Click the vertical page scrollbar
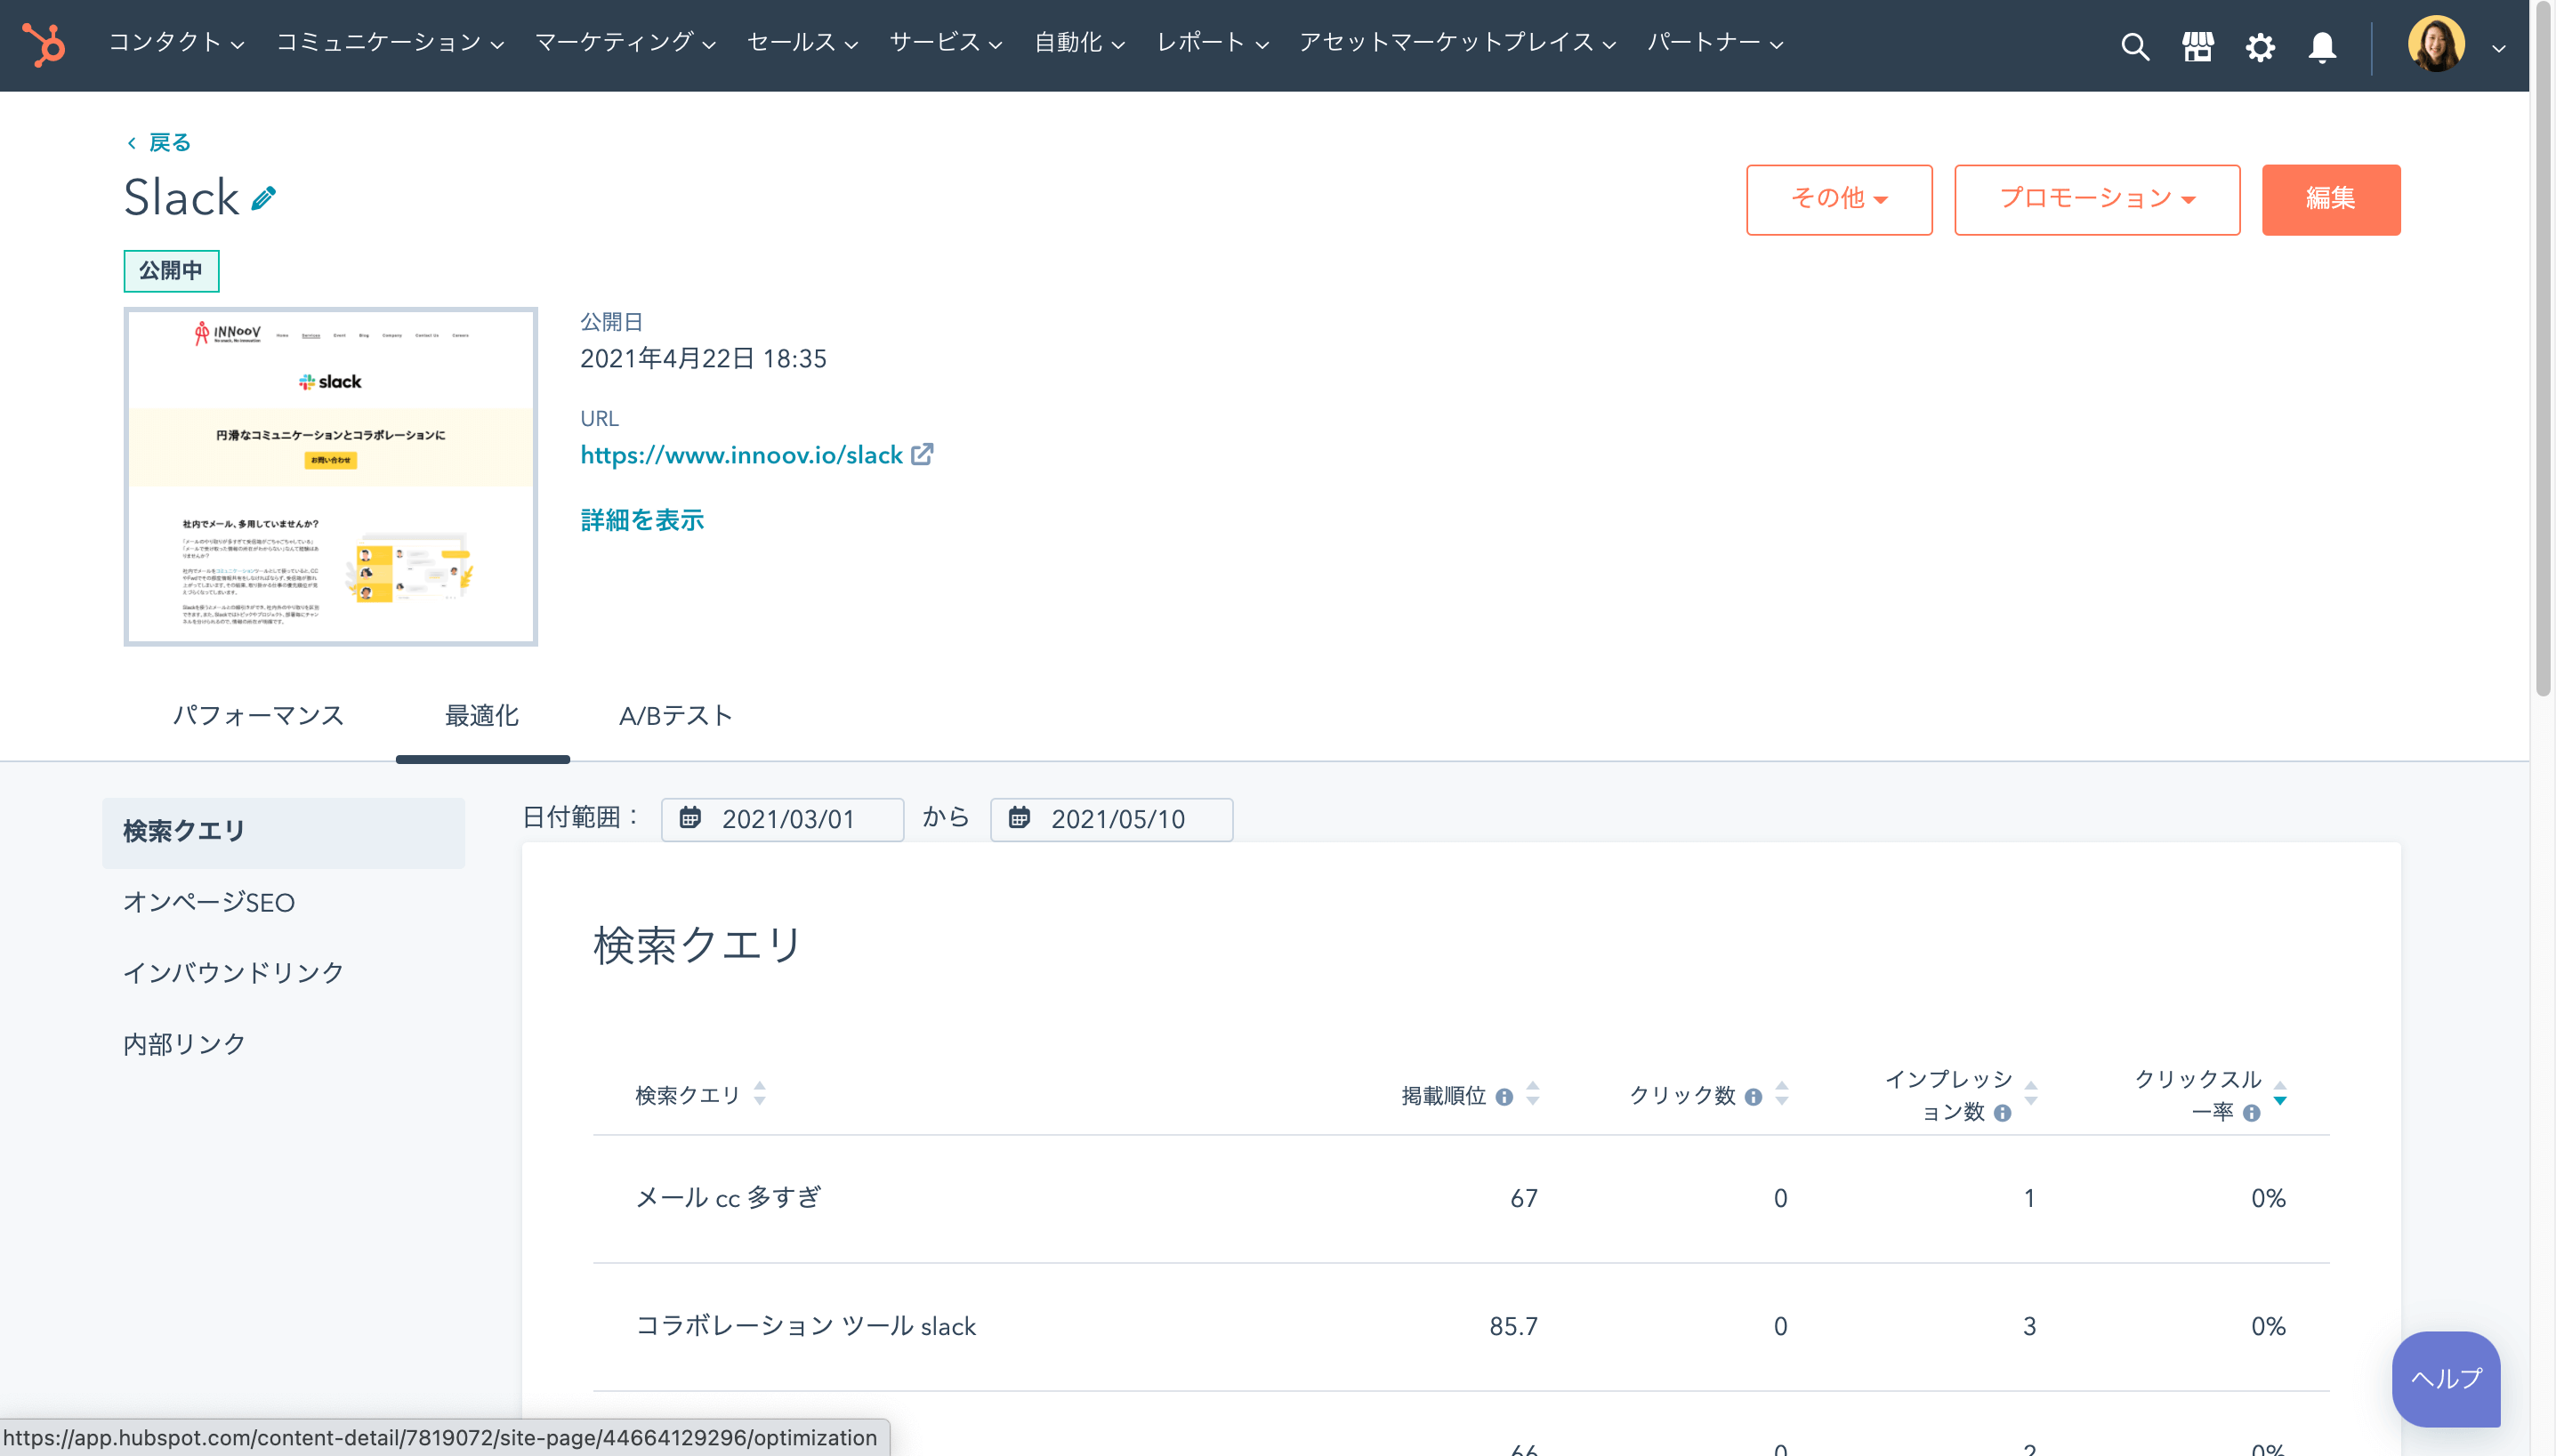Viewport: 2556px width, 1456px height. (2544, 350)
